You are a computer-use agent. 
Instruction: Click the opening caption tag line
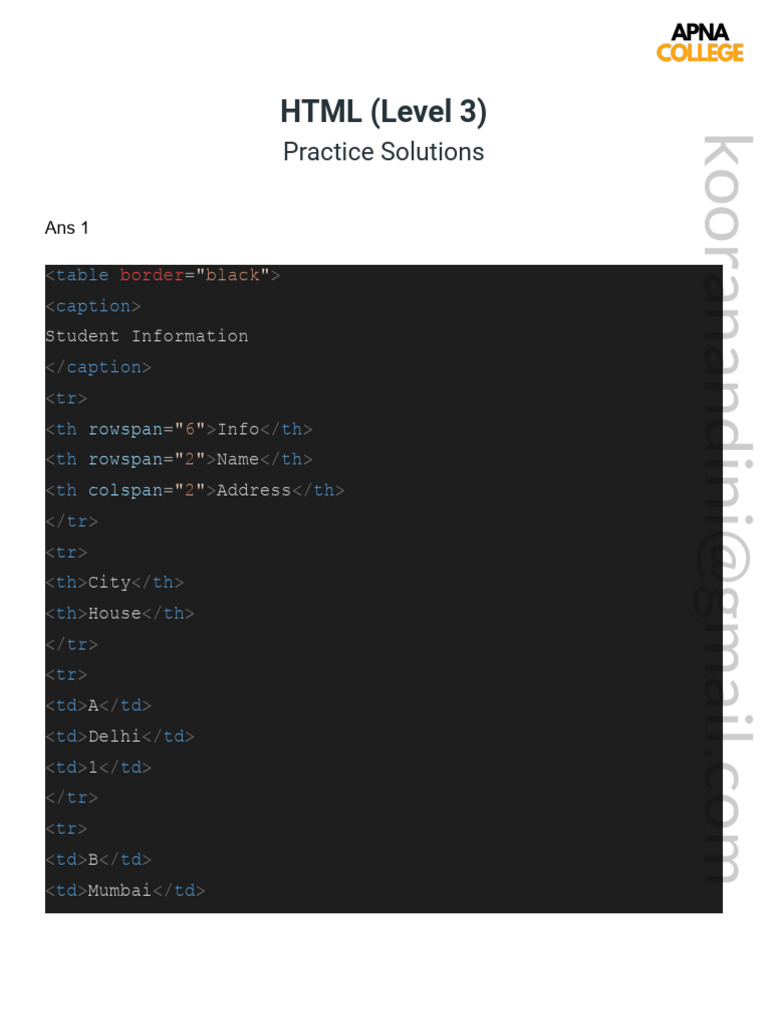click(x=93, y=306)
